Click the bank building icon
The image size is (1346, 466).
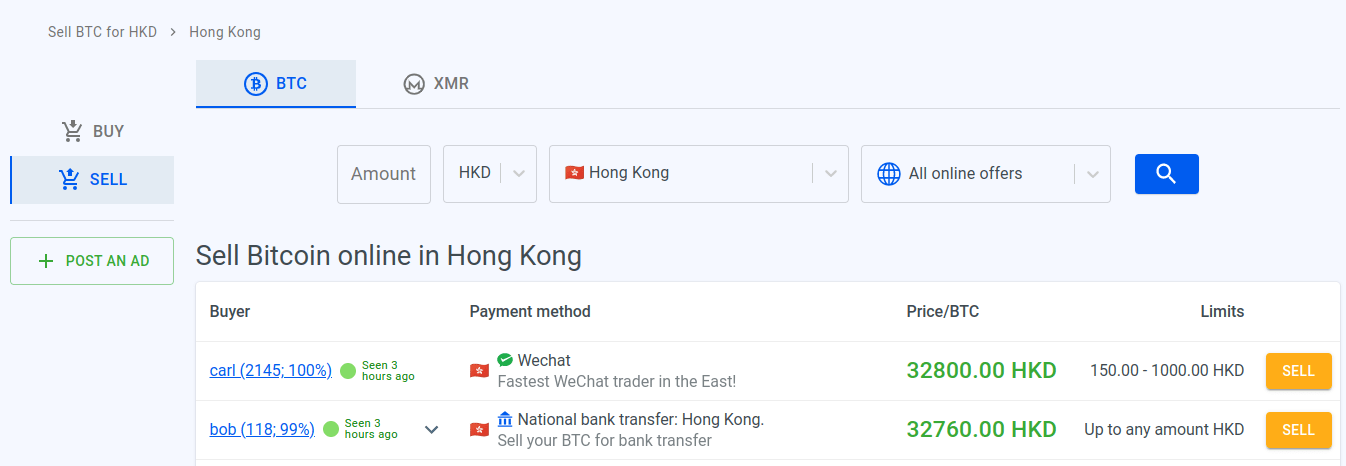(x=505, y=419)
